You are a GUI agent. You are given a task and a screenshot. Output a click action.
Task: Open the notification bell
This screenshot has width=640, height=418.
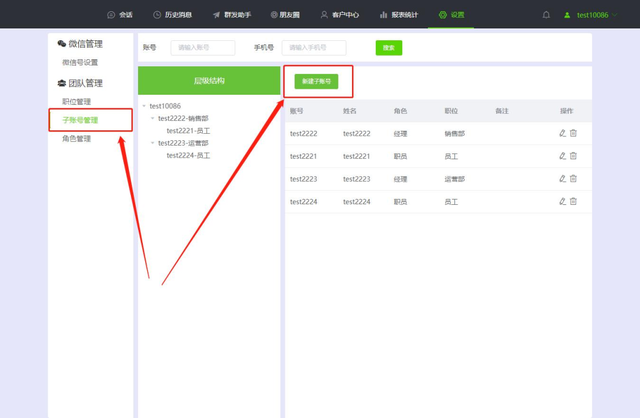pos(546,15)
